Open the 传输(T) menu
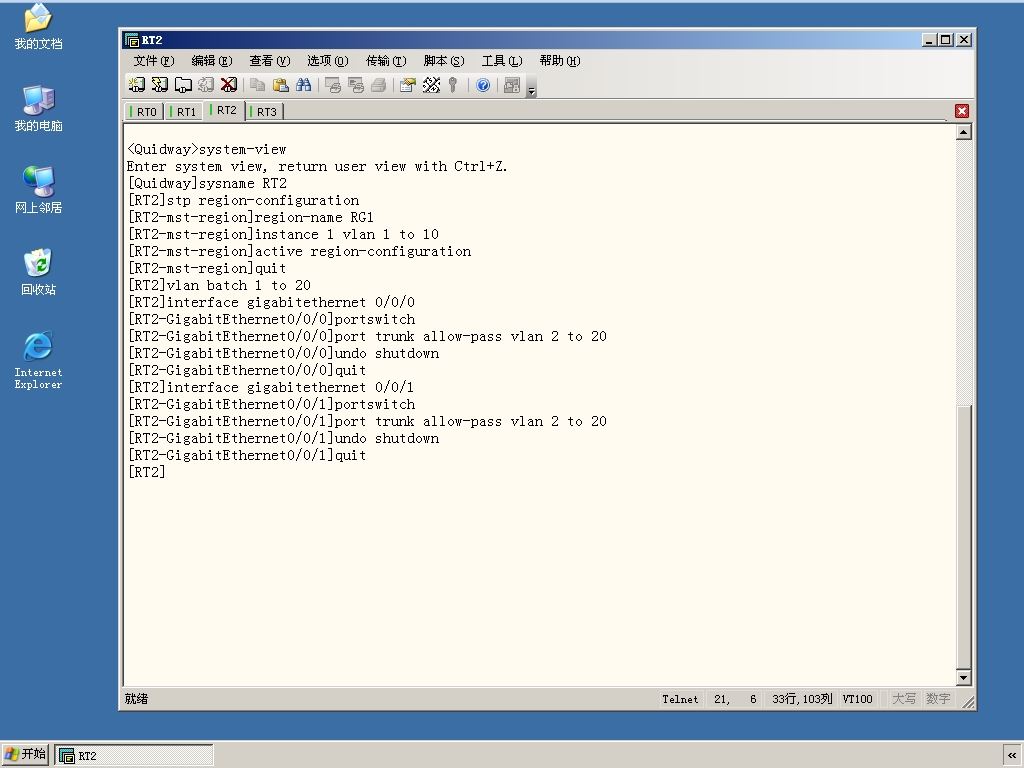 point(386,61)
